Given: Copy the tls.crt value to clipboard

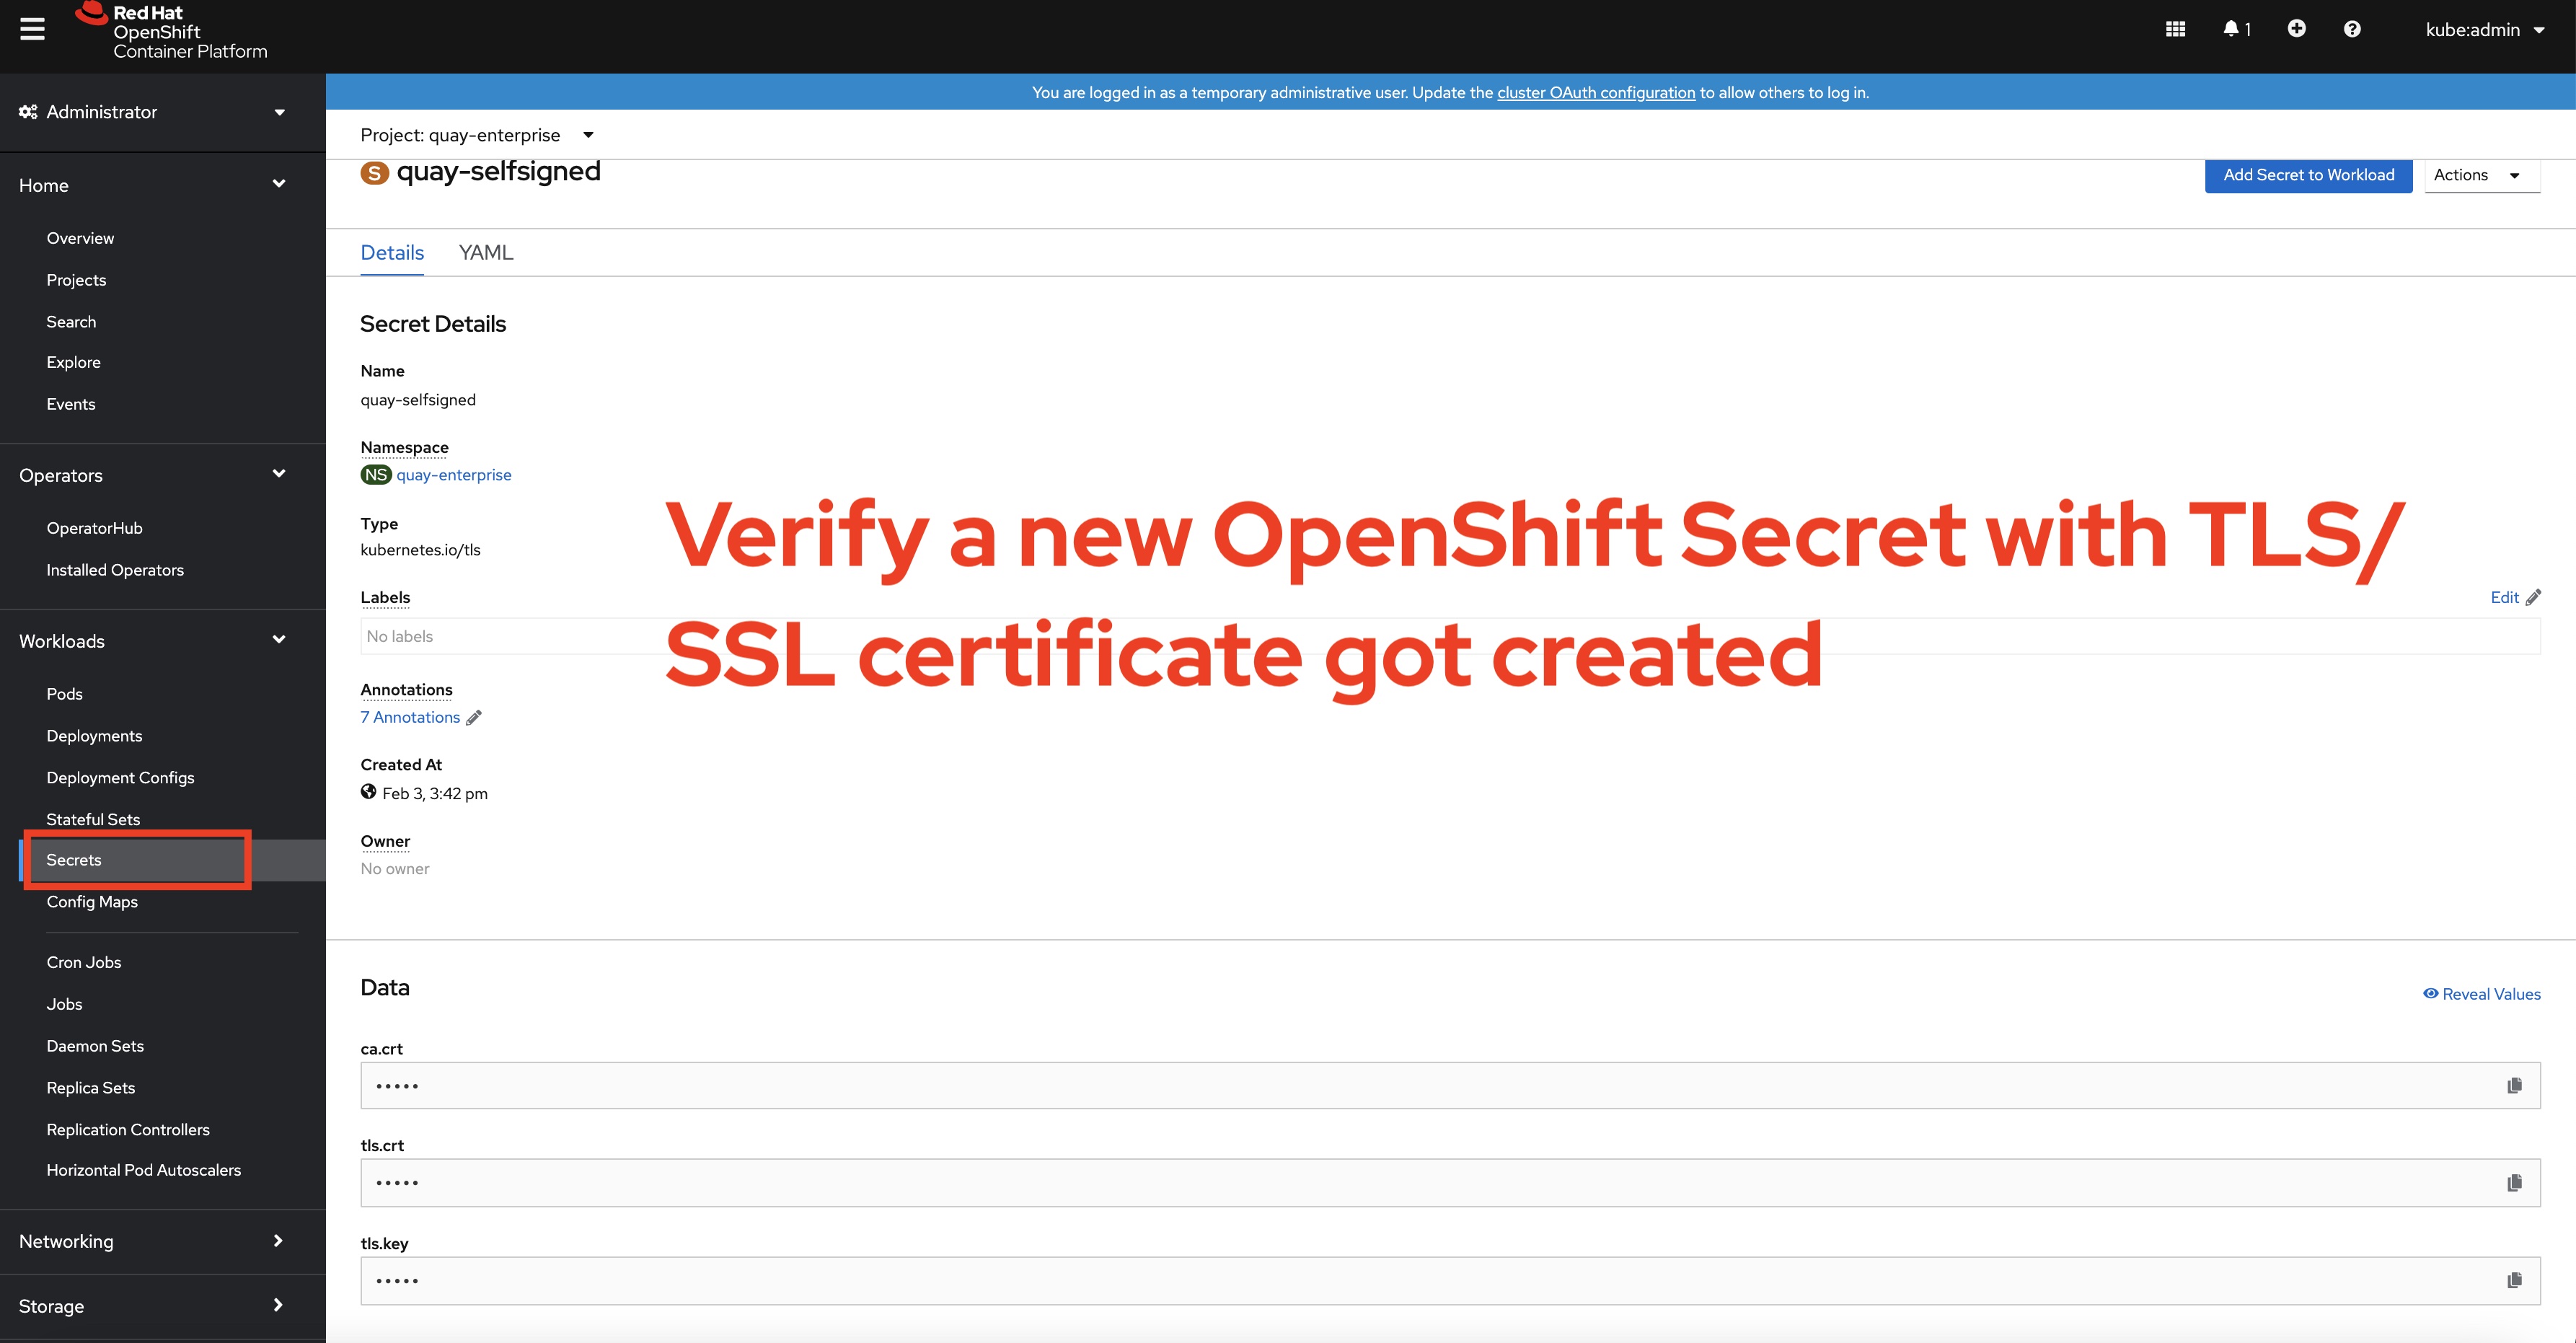Looking at the screenshot, I should [x=2514, y=1183].
